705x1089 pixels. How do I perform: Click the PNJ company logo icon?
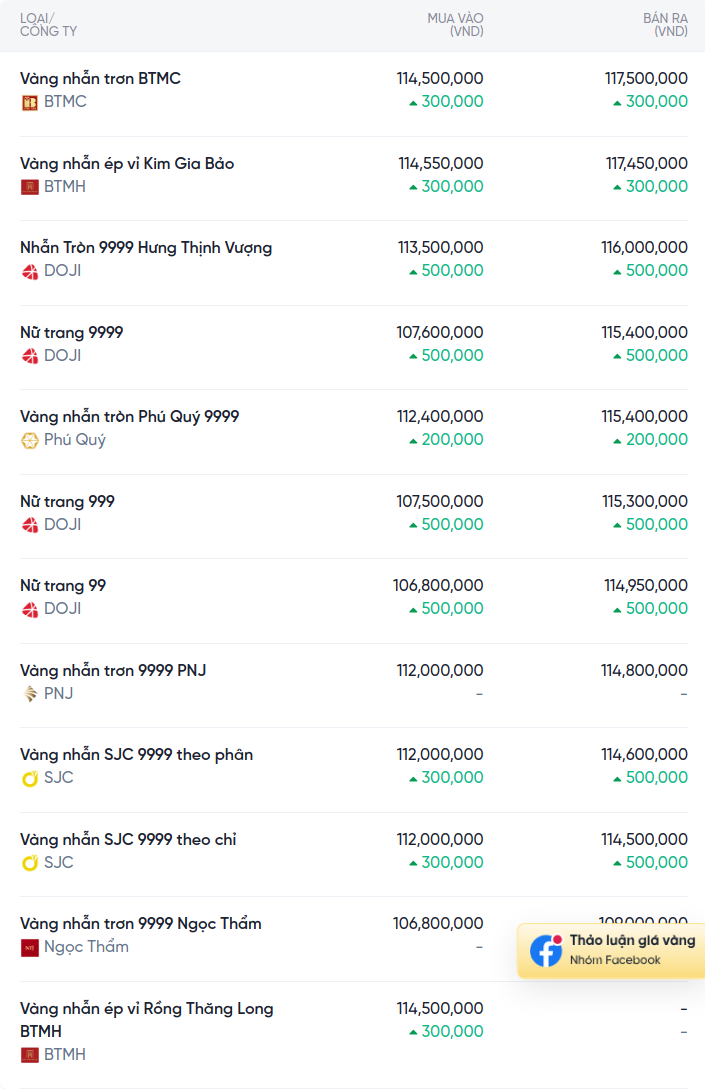30,694
